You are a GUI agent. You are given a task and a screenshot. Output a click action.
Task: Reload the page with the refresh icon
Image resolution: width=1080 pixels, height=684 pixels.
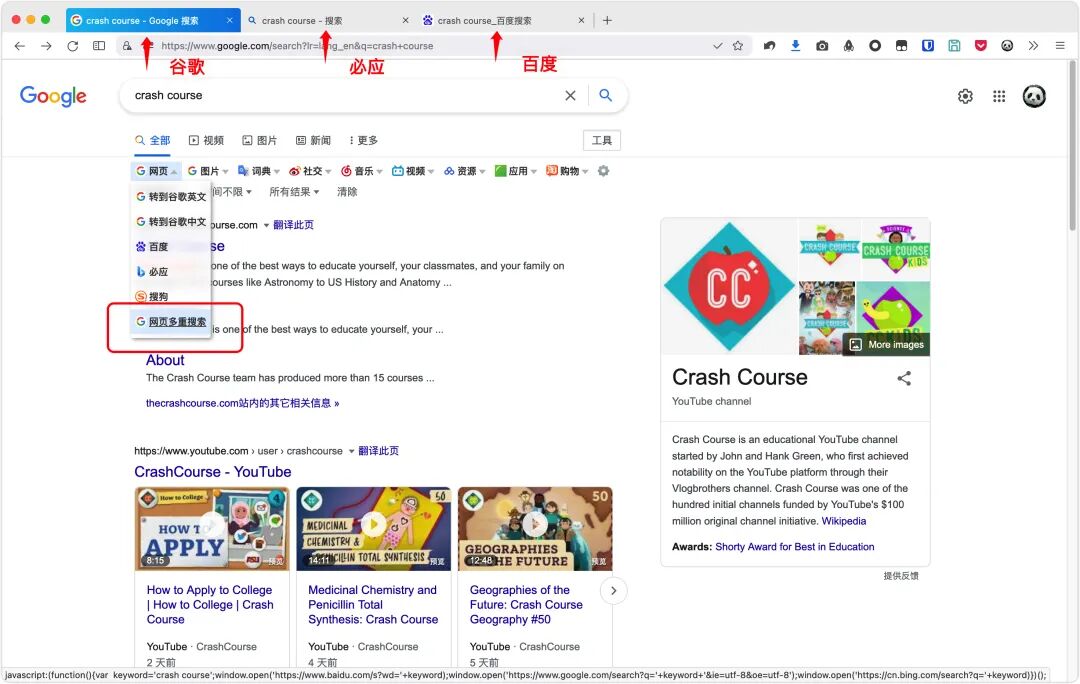(72, 46)
